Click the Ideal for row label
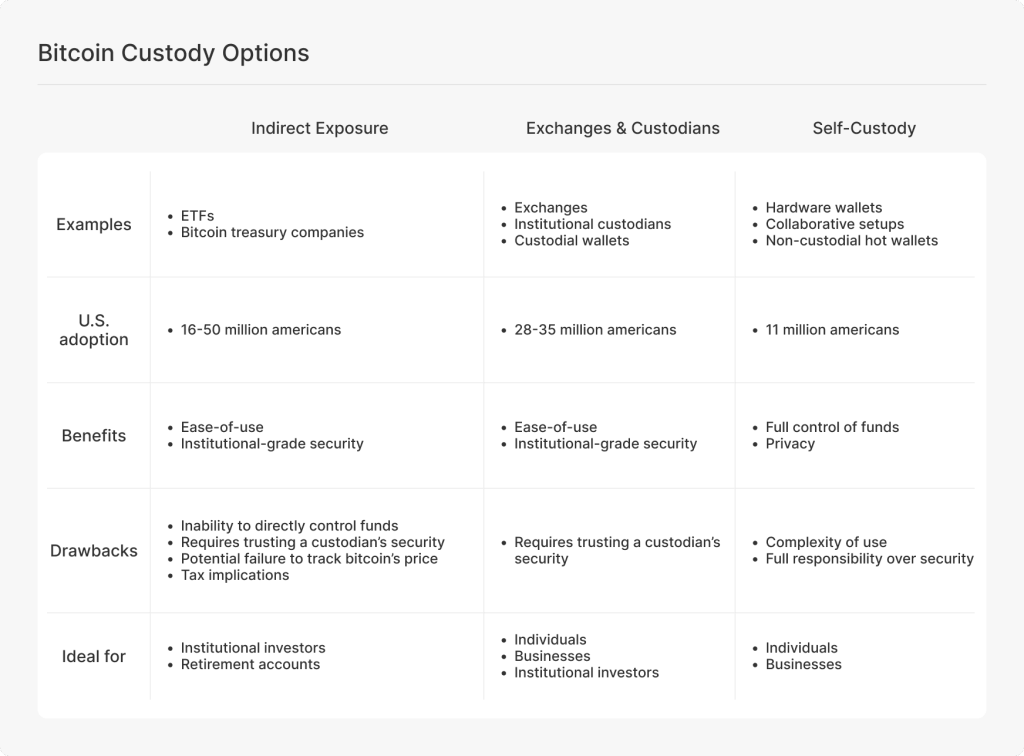The image size is (1024, 756). pyautogui.click(x=94, y=656)
